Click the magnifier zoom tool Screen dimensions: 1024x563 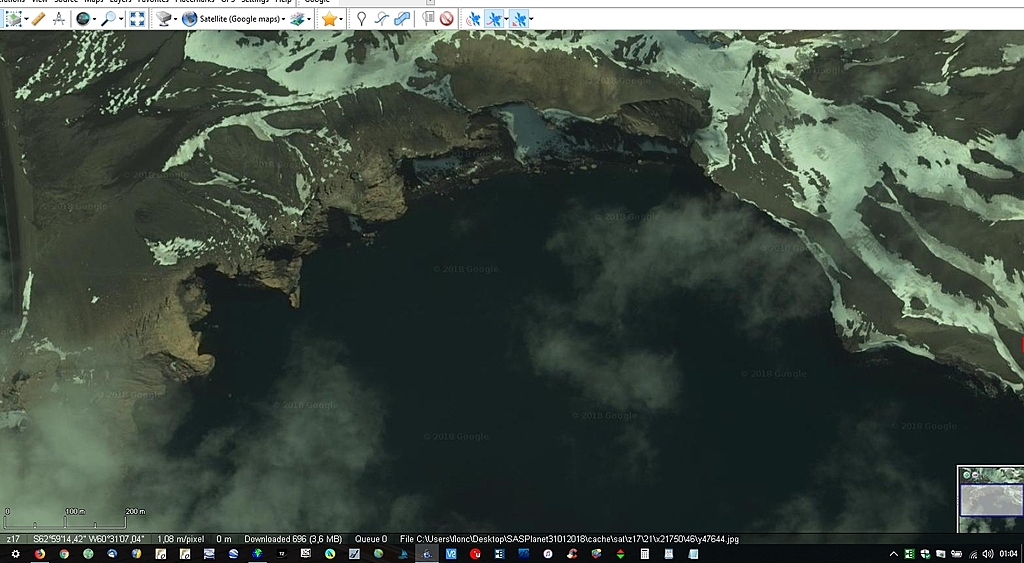108,19
